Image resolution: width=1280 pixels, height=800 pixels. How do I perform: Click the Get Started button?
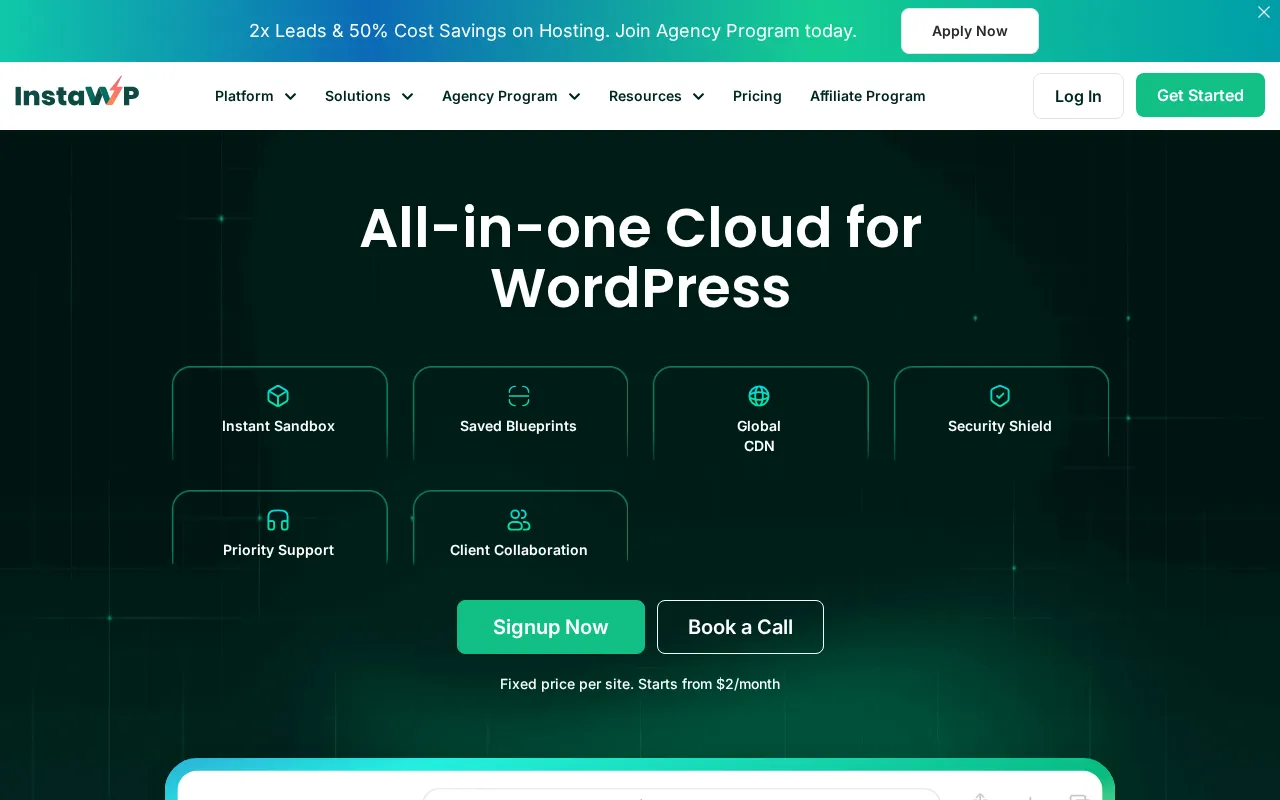tap(1200, 95)
